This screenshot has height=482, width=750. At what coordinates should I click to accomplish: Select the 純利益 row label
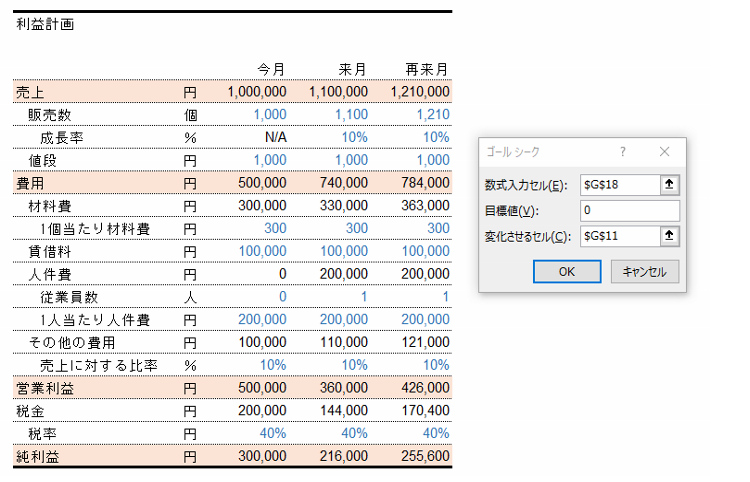pyautogui.click(x=38, y=457)
